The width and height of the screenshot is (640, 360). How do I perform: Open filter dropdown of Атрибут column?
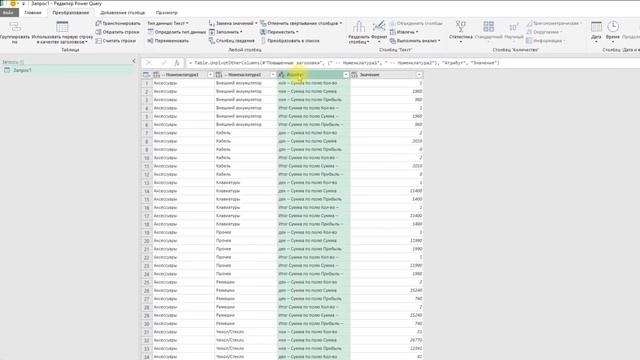[x=346, y=75]
